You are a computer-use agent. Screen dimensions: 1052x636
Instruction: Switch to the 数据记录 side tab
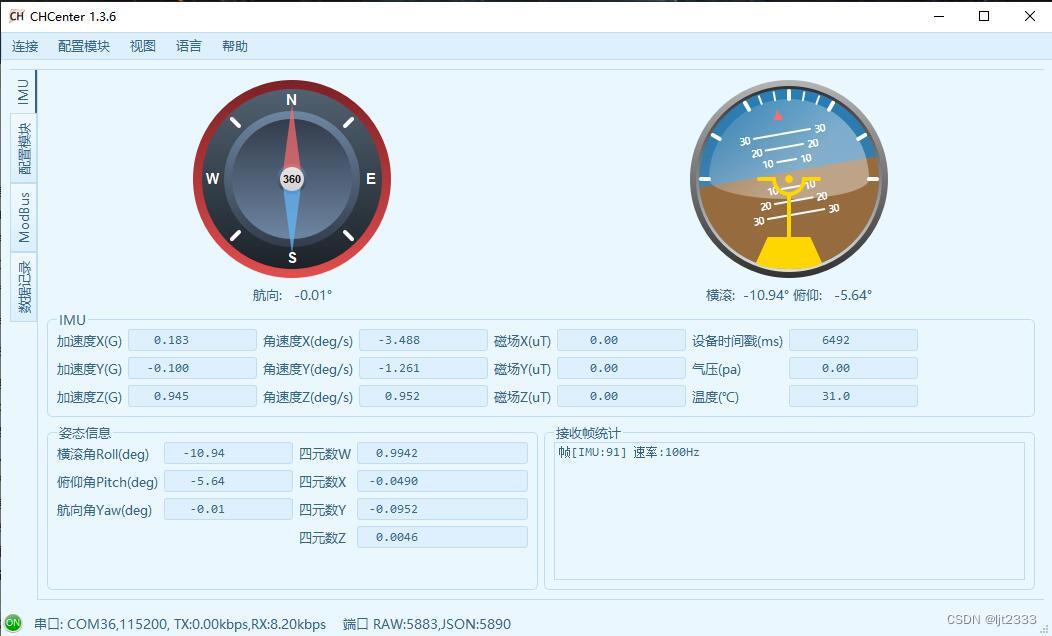pos(23,287)
